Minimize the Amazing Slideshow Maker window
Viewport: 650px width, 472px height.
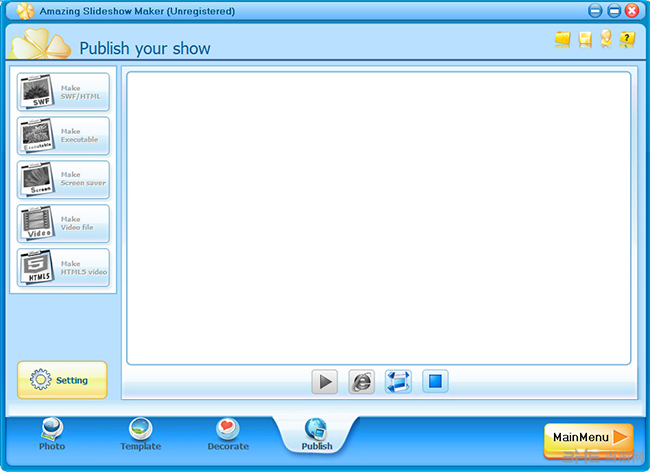click(x=595, y=11)
